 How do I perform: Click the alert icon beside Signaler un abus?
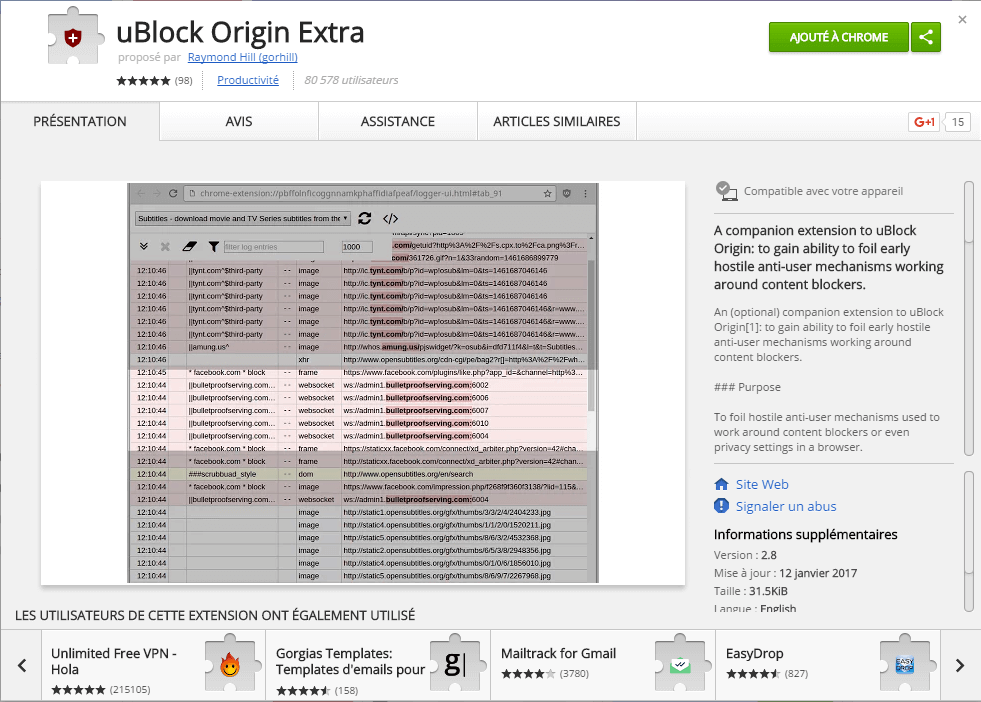[x=721, y=506]
